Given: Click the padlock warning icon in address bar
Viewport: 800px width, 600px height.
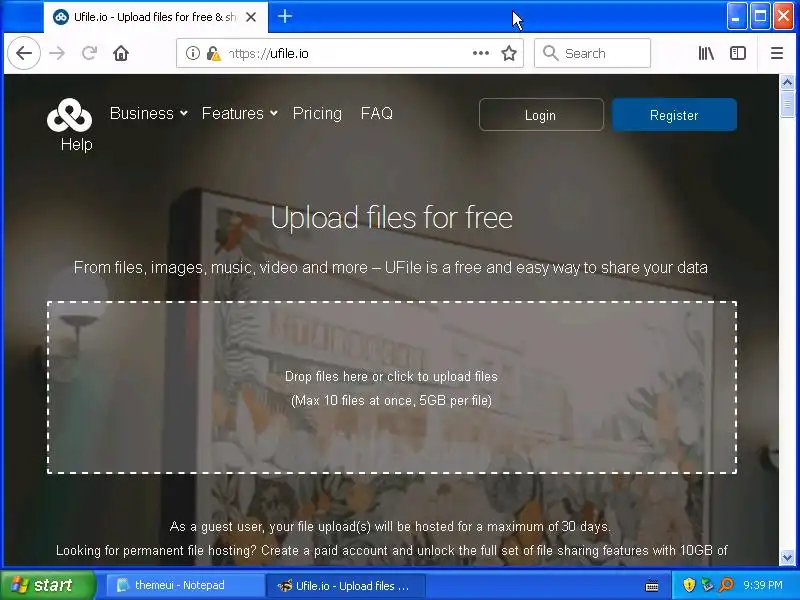Looking at the screenshot, I should pyautogui.click(x=213, y=53).
